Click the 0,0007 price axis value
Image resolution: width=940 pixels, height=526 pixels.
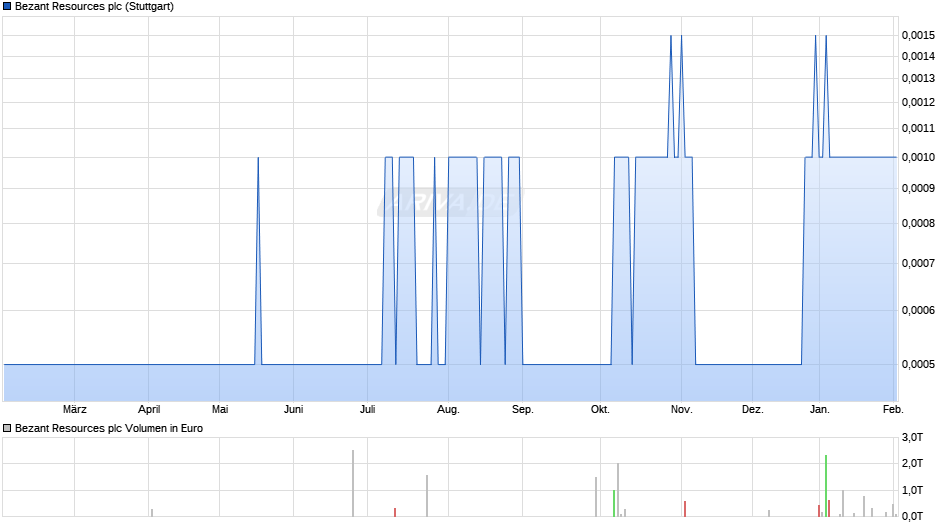918,263
